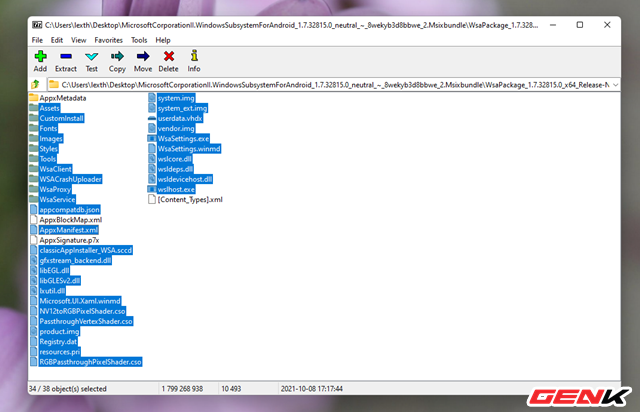Viewport: 640px width, 412px height.
Task: Select appcompatdb.json file
Action: click(x=65, y=210)
